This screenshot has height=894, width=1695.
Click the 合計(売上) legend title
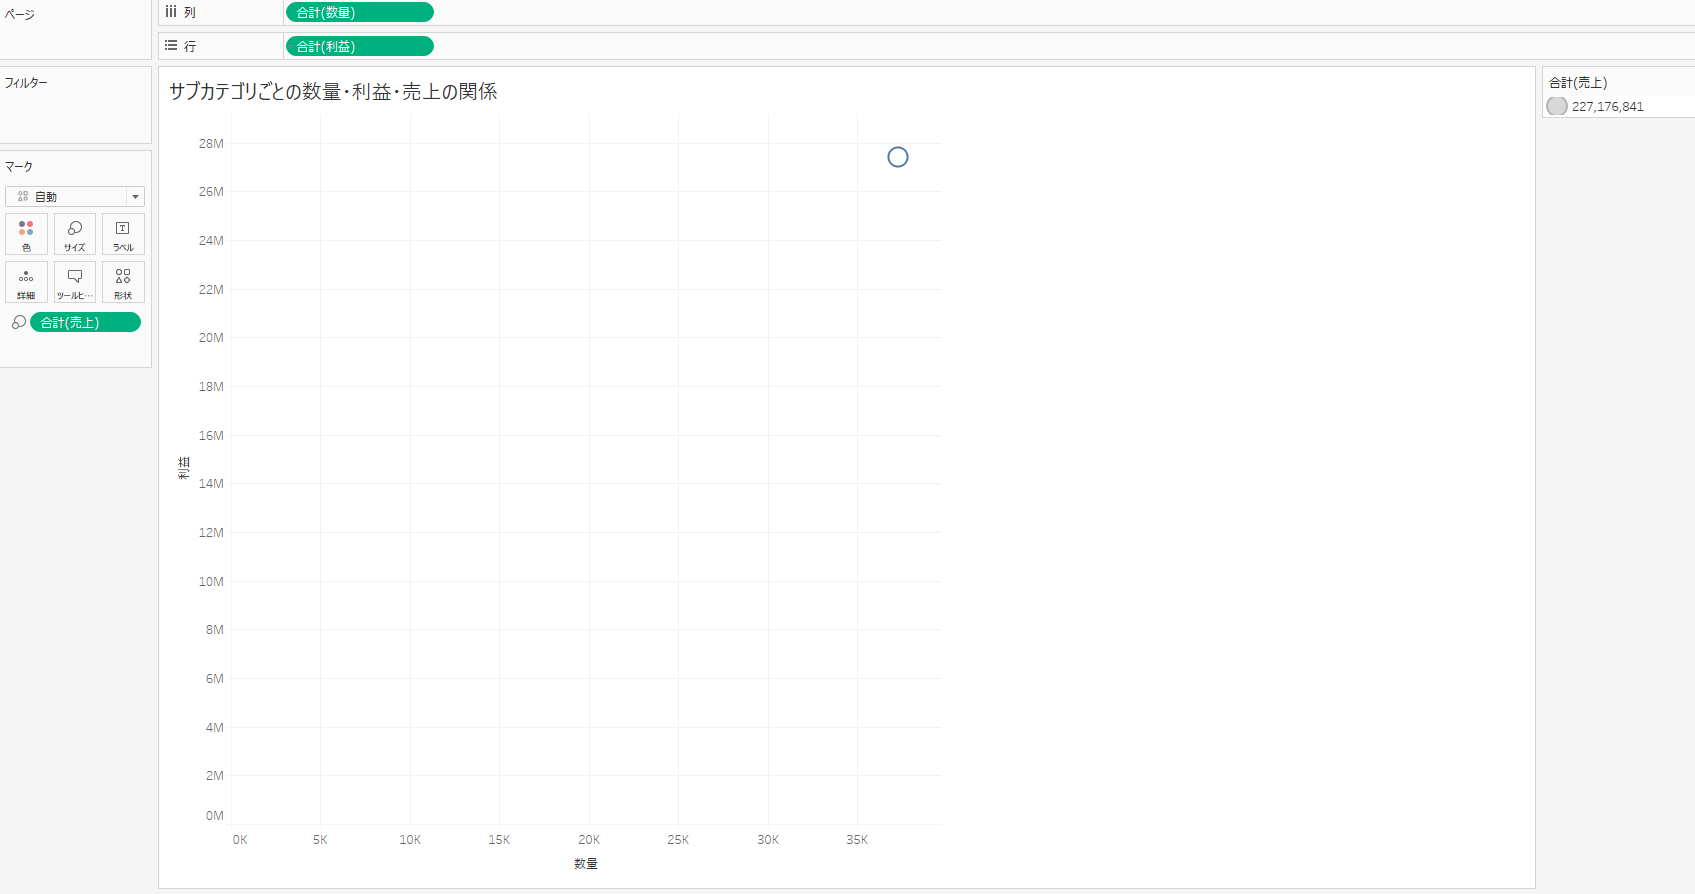tap(1578, 83)
